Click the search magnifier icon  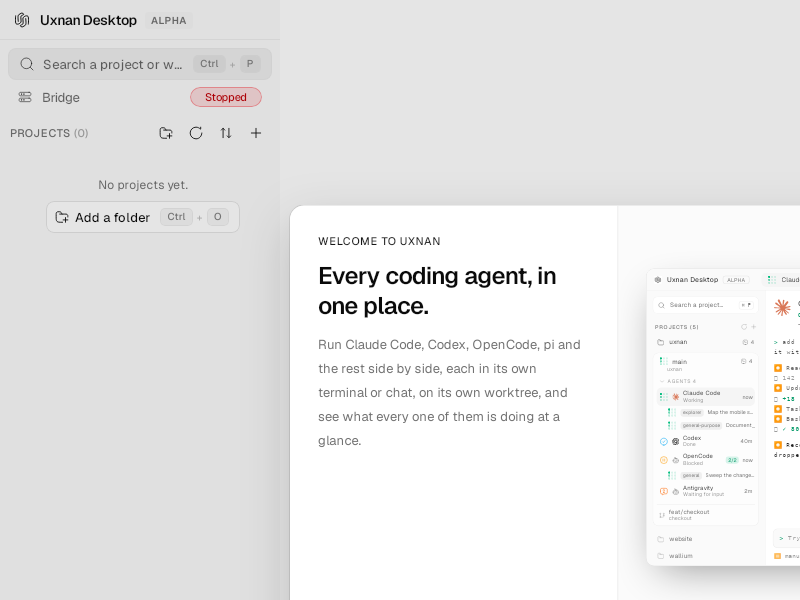(27, 64)
